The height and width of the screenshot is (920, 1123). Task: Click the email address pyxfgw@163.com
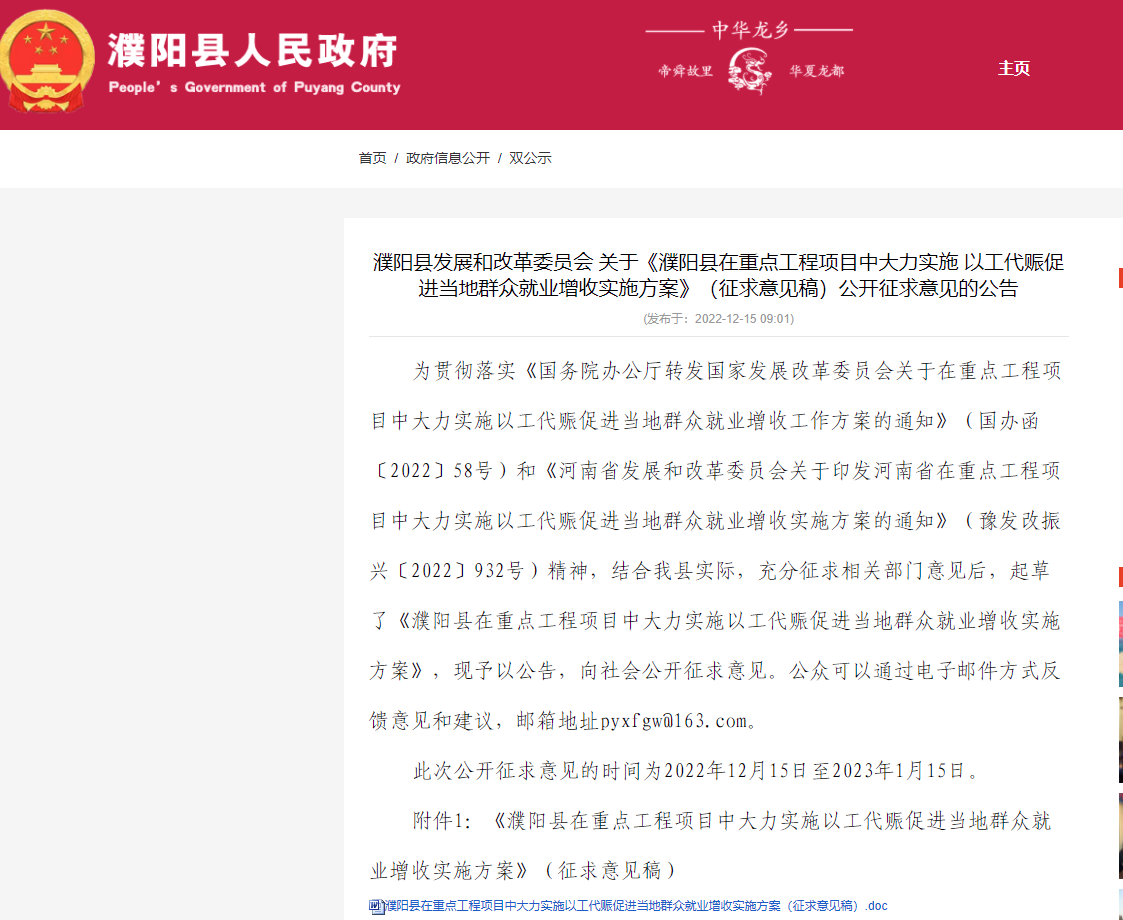[x=674, y=721]
